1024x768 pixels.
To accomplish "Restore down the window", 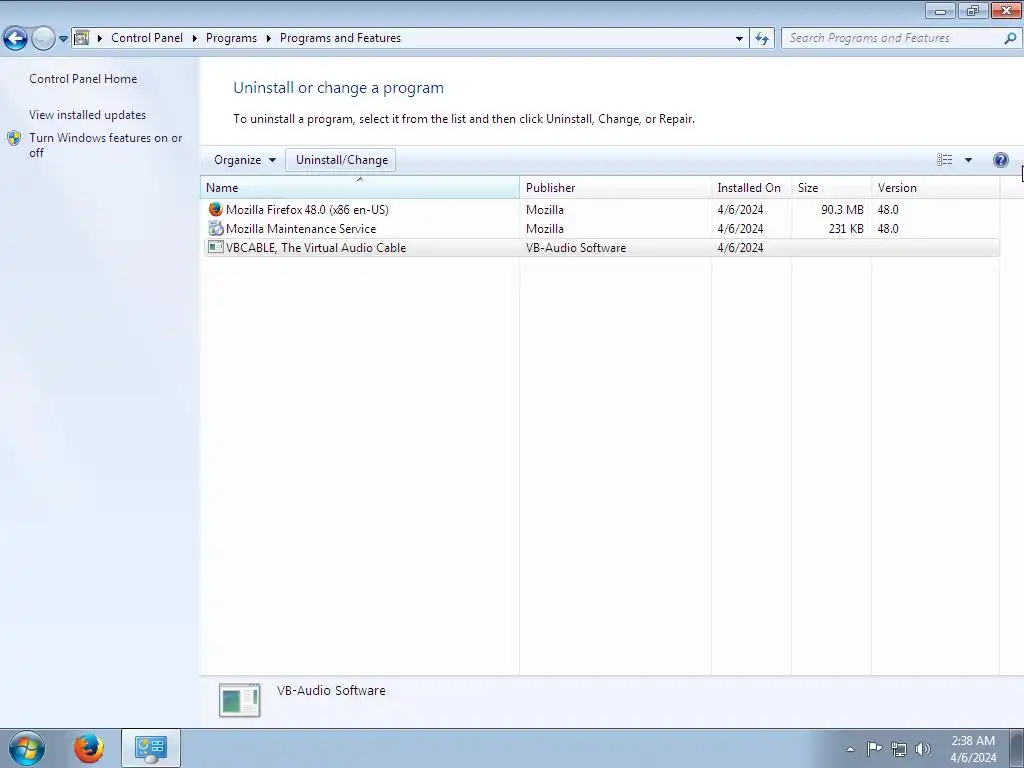I will click(x=972, y=10).
